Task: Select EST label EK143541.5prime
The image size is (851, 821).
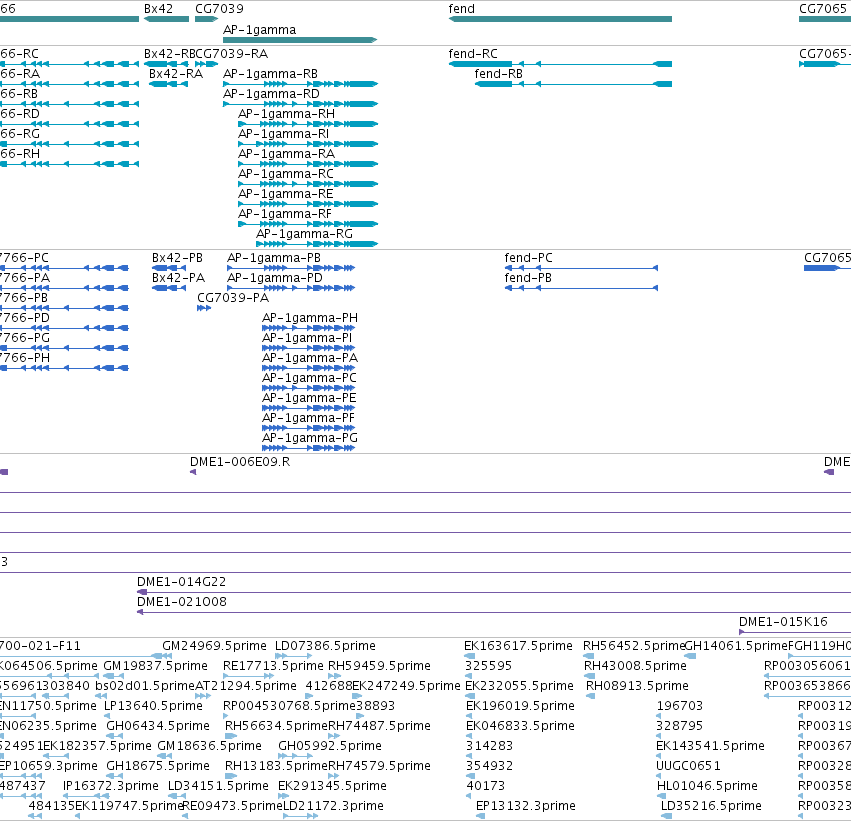Action: tap(710, 746)
